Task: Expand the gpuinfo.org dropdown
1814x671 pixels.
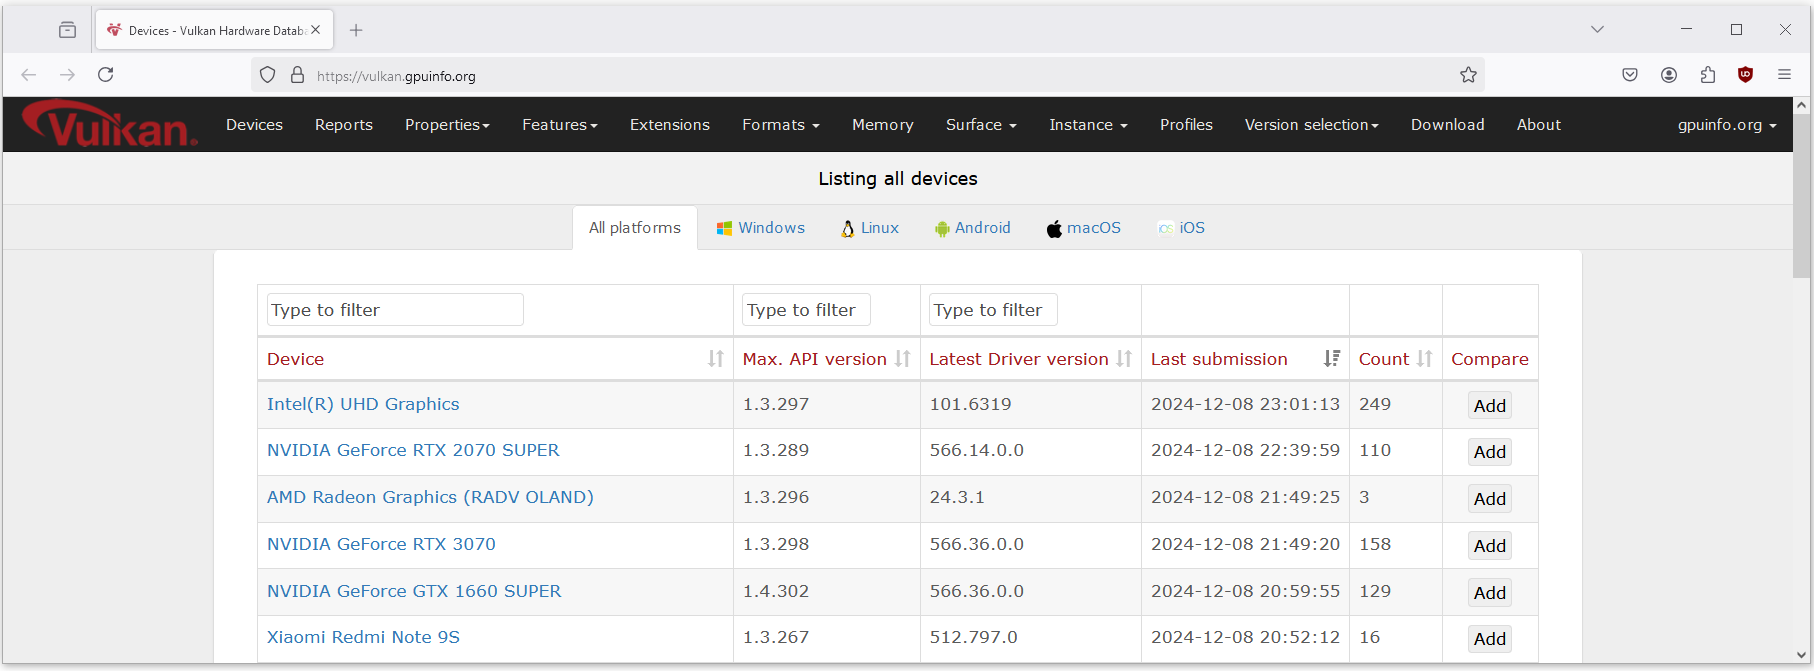Action: coord(1727,125)
